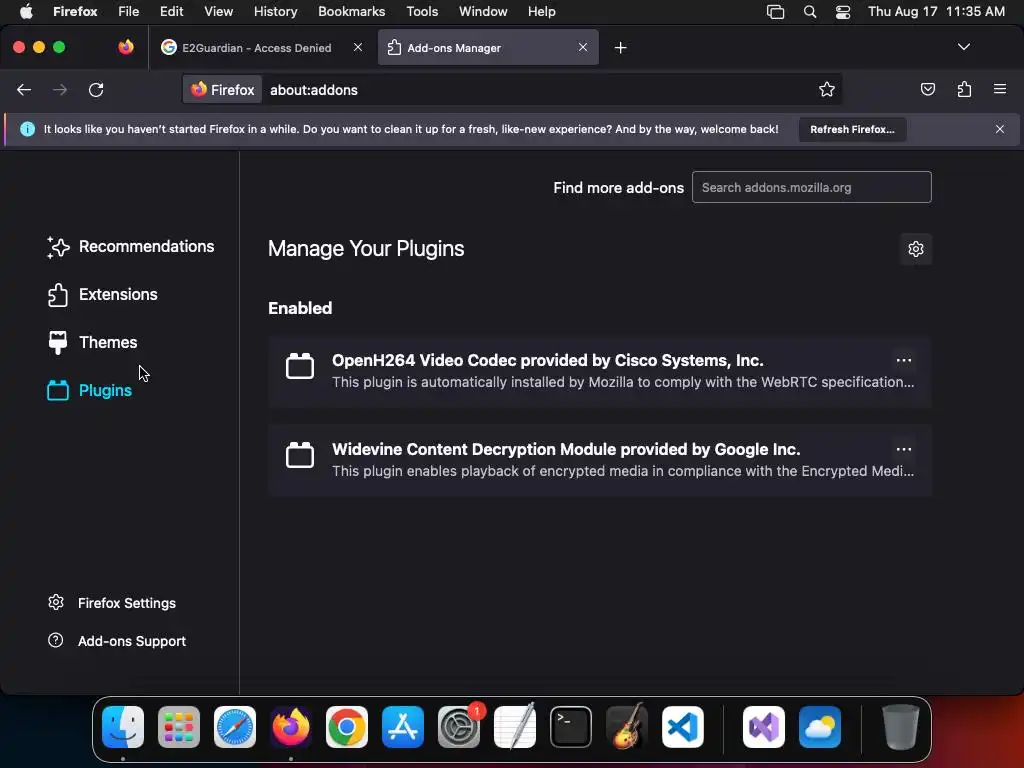
Task: Open the Help menu
Action: [541, 12]
